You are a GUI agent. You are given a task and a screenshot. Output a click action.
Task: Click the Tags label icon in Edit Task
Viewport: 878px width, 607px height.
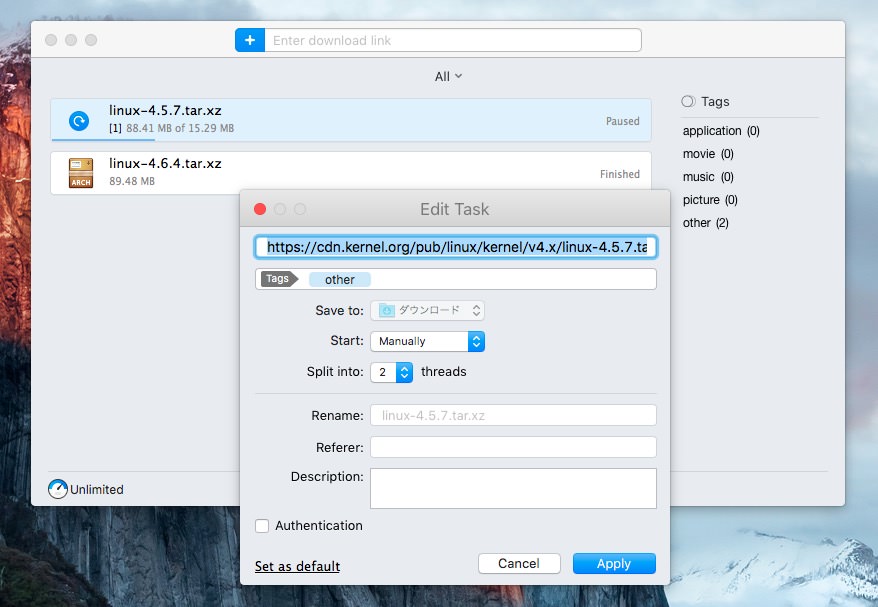[279, 279]
